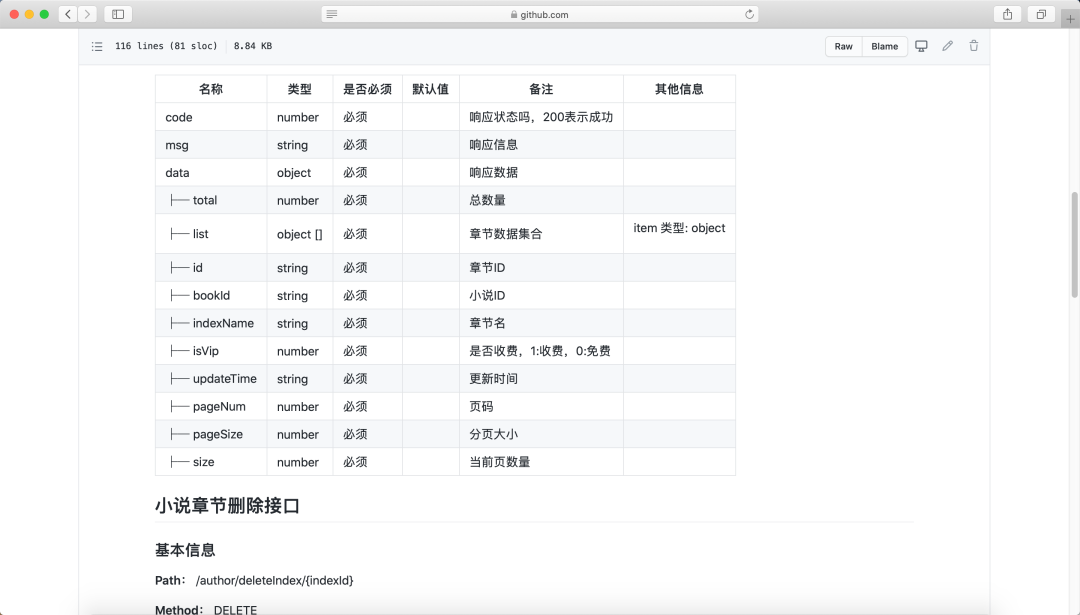This screenshot has height=615, width=1080.
Task: Open a new tab with plus icon
Action: coord(1070,19)
